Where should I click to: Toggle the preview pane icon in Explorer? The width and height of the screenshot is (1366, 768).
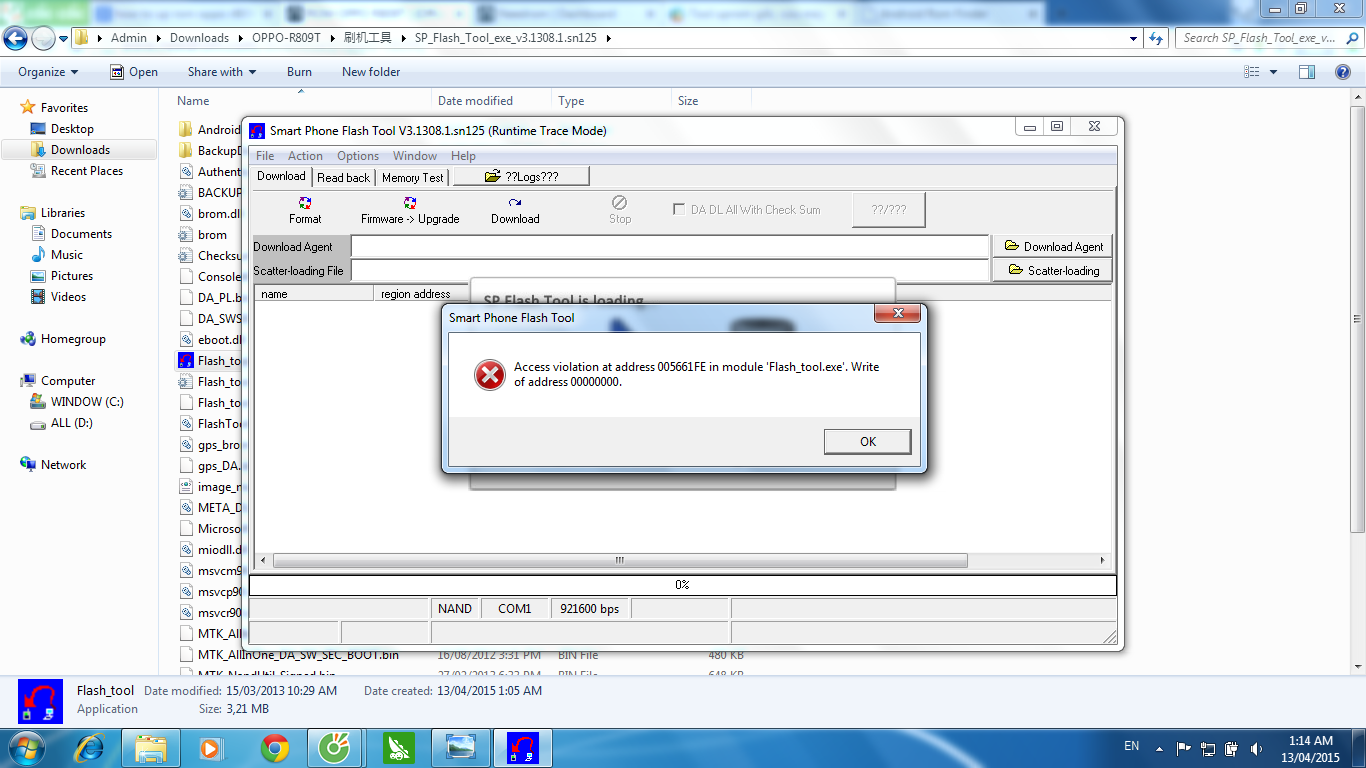[x=1307, y=72]
